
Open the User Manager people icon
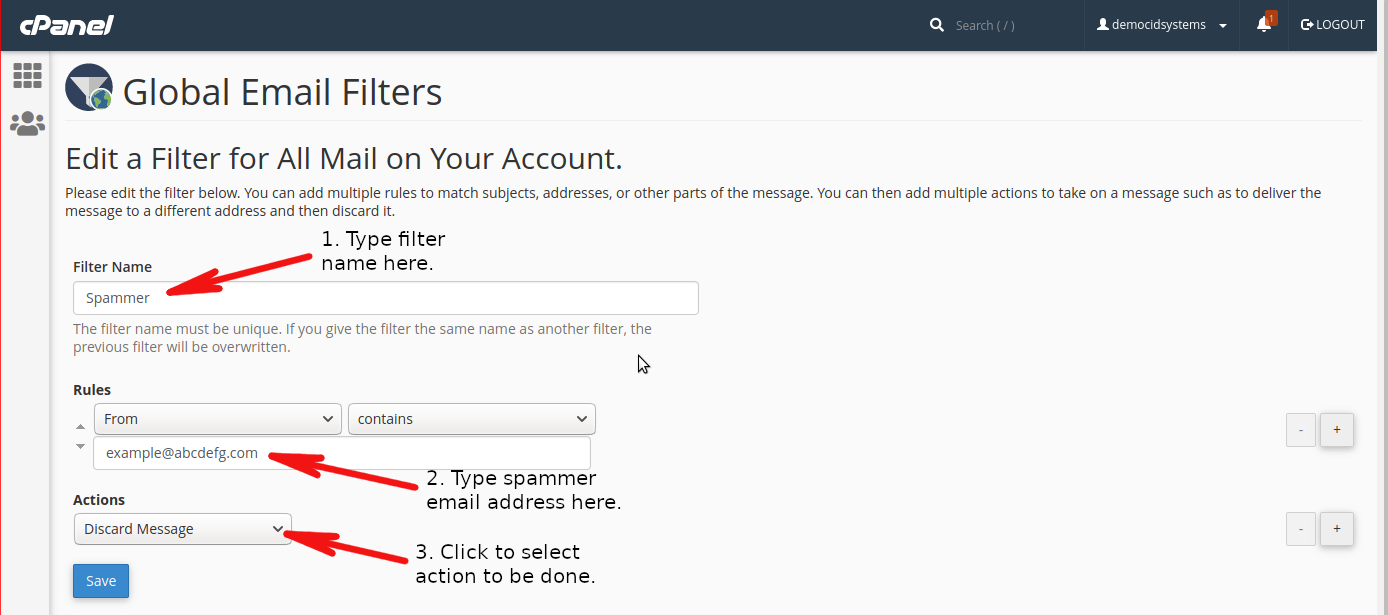tap(27, 123)
